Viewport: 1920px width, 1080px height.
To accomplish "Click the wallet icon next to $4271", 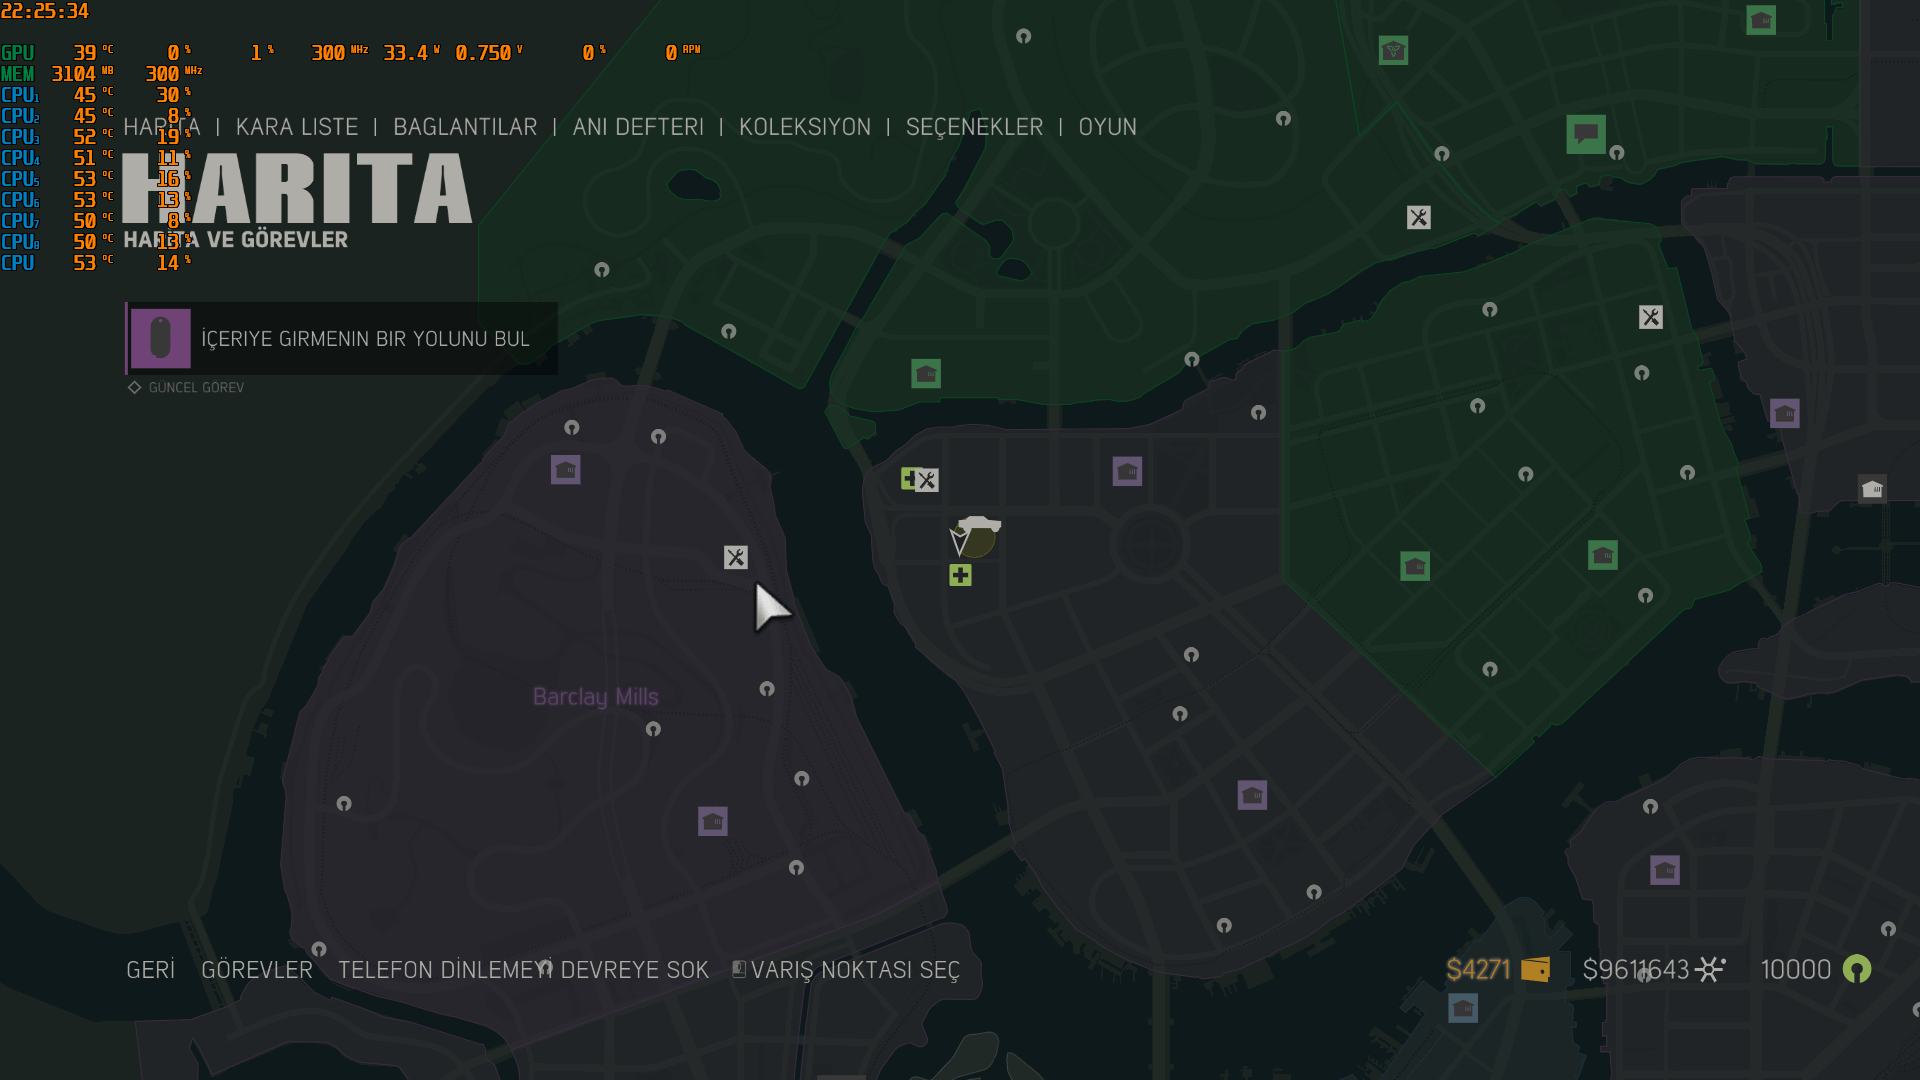I will 1535,969.
